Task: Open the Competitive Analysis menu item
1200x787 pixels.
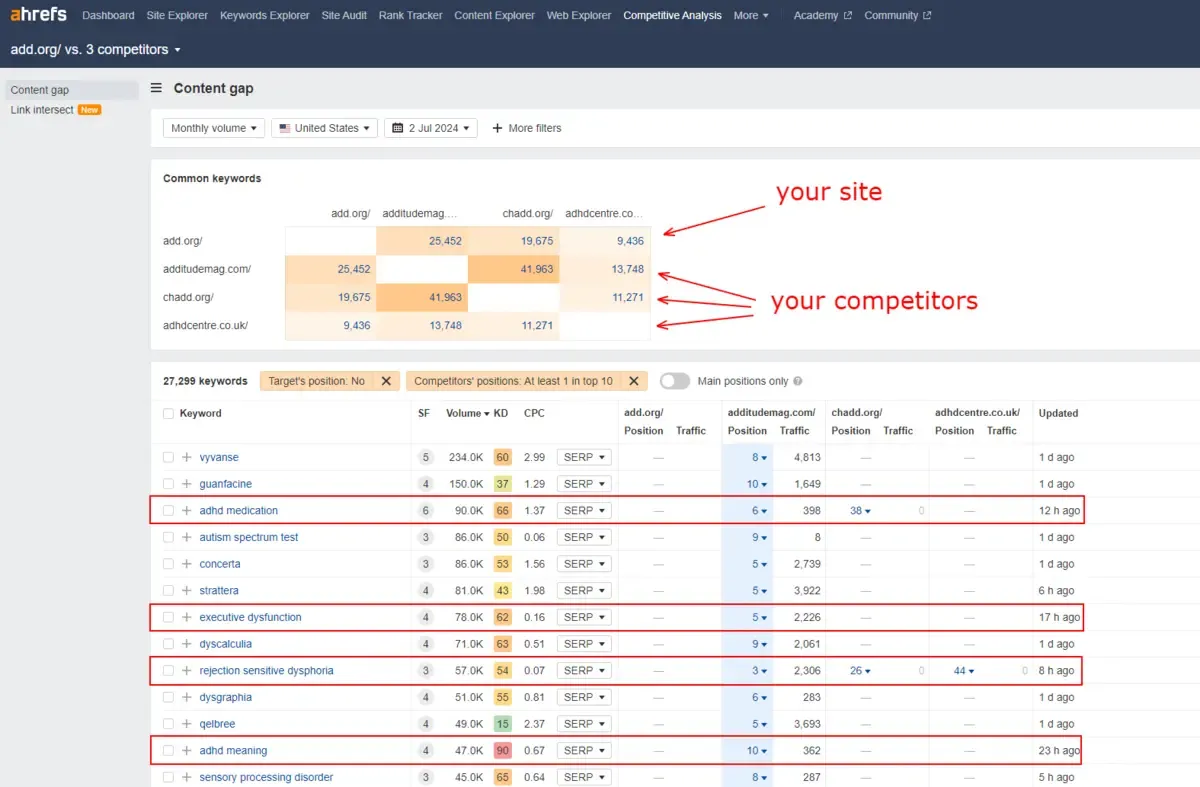Action: click(672, 15)
